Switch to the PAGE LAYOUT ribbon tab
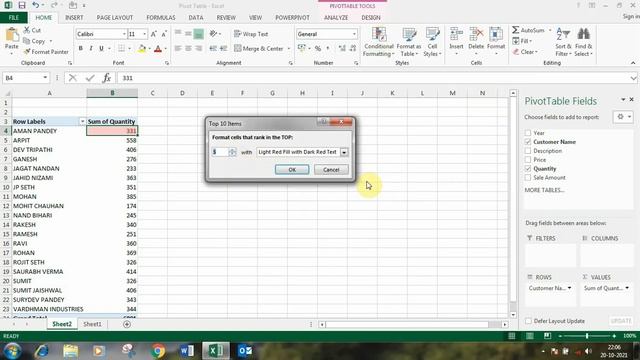This screenshot has width=640, height=360. 115,18
